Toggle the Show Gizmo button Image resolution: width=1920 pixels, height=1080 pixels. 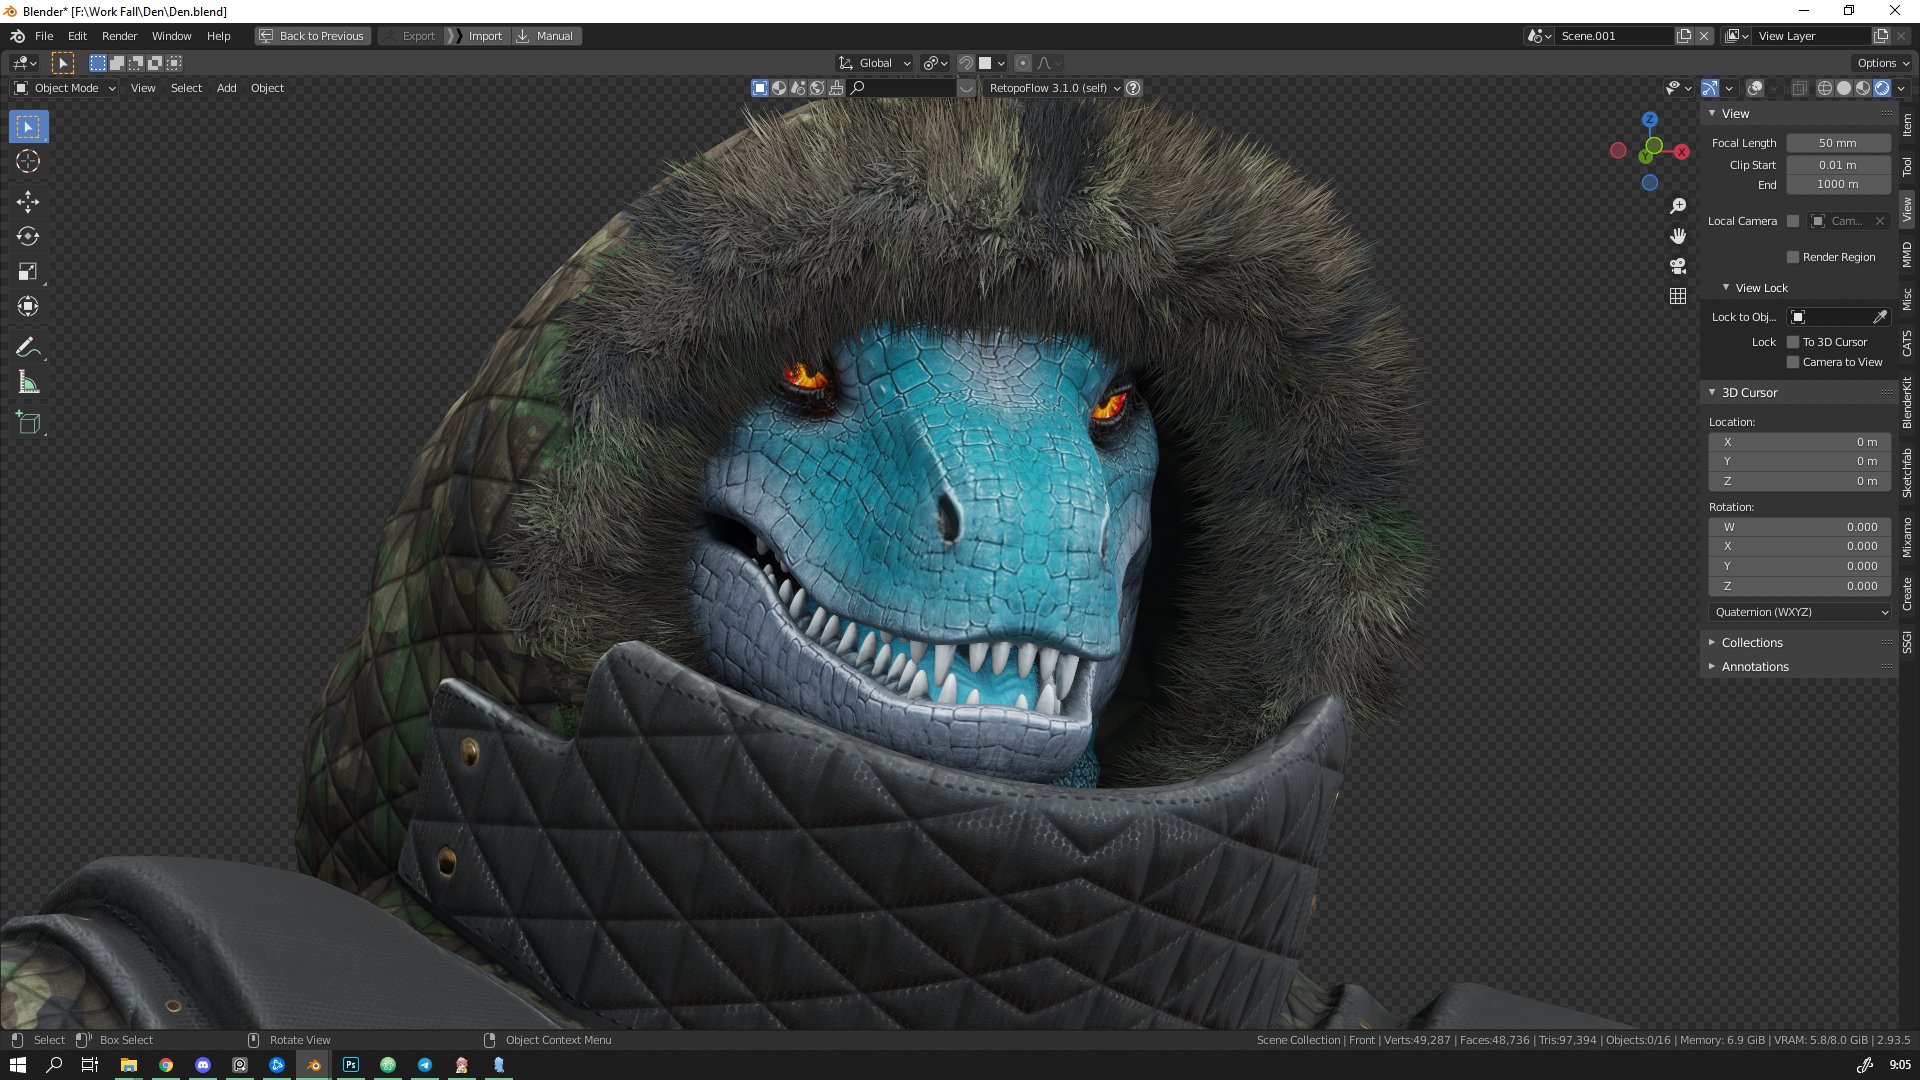(1710, 88)
